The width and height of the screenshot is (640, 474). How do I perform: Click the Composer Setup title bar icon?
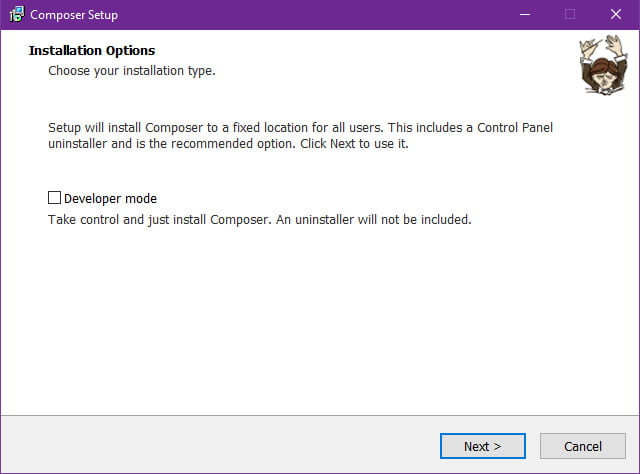coord(17,14)
